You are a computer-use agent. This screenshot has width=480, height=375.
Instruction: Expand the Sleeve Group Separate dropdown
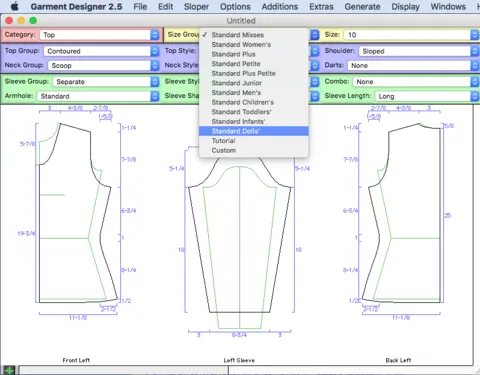(x=106, y=82)
